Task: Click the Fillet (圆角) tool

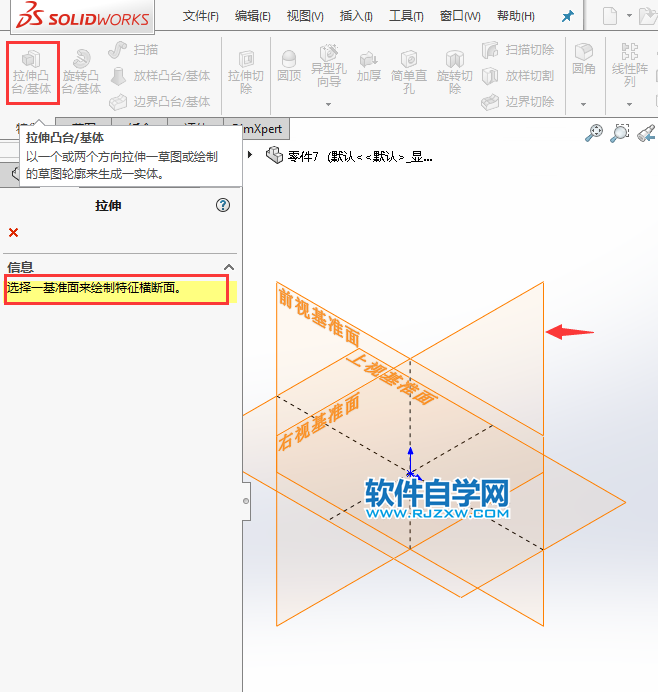Action: point(584,59)
